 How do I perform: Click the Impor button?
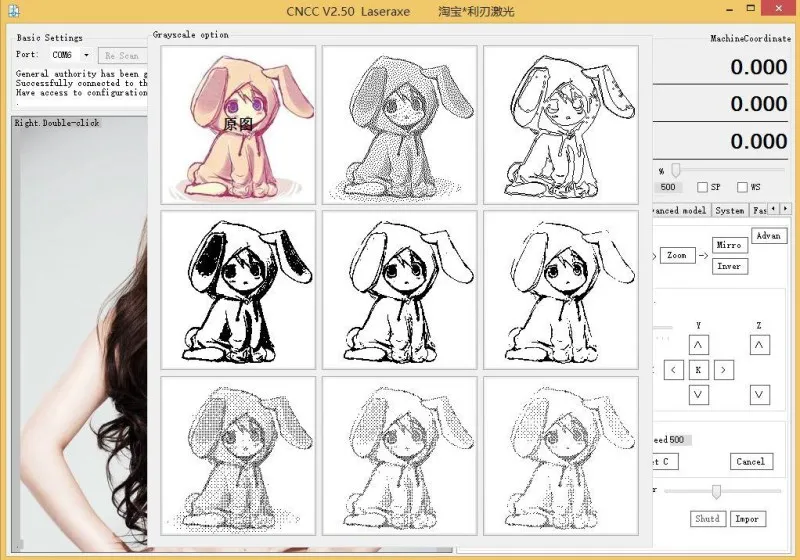(747, 519)
